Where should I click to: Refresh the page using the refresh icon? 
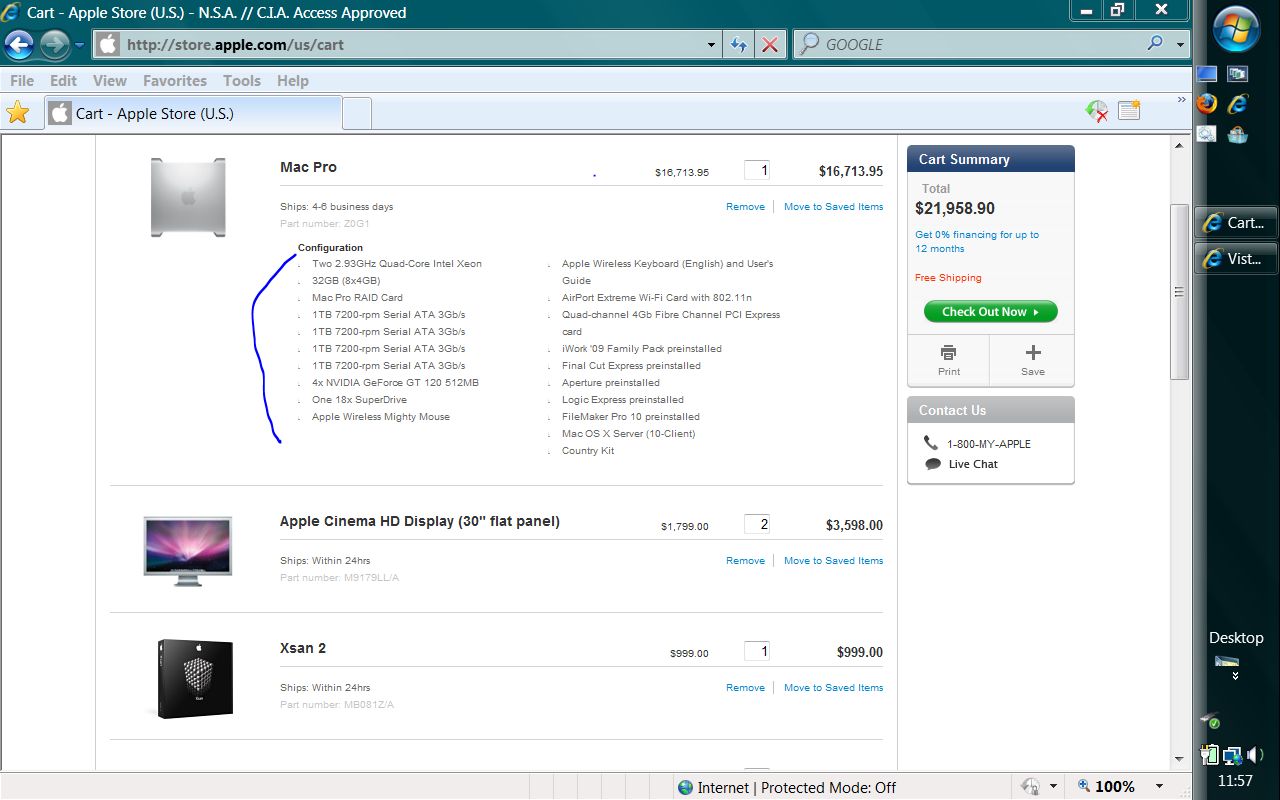click(739, 45)
